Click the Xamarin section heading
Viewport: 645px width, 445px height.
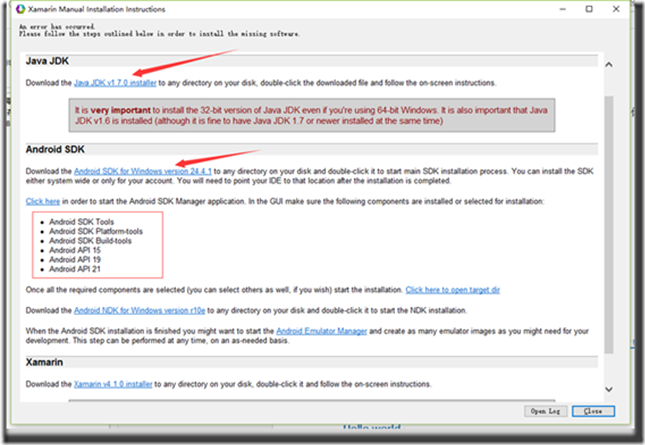tap(44, 362)
